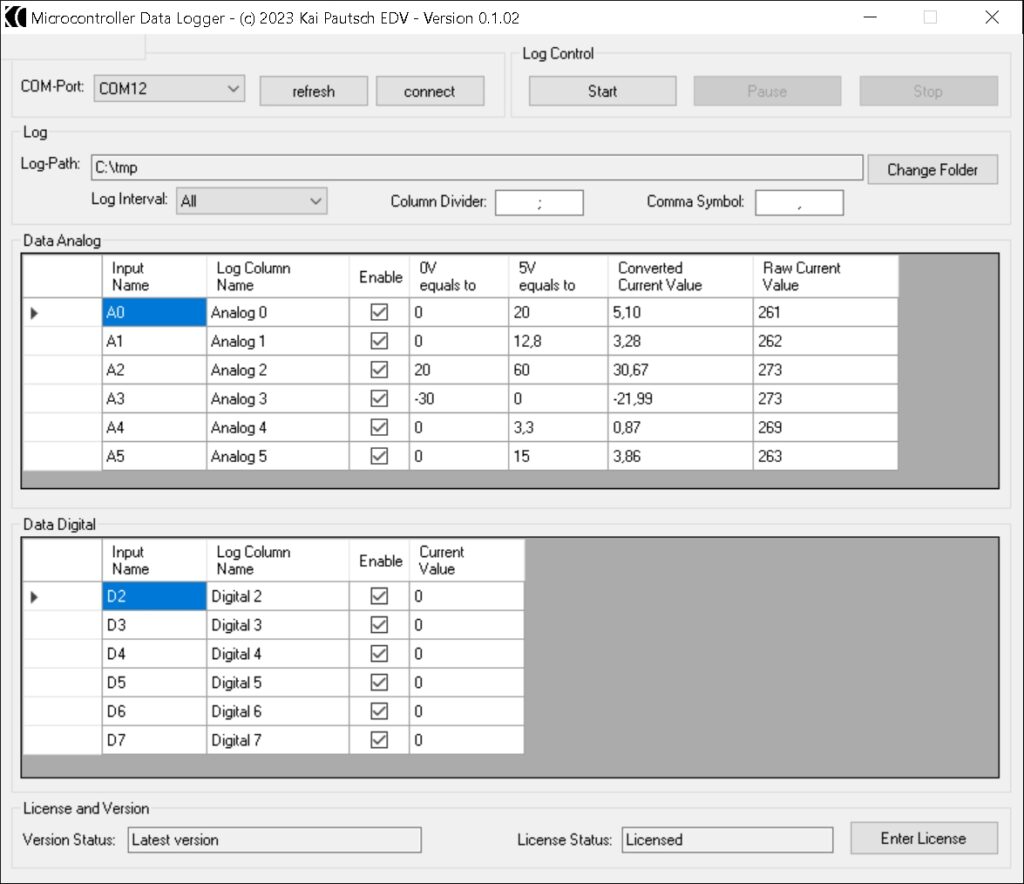Toggle Digital 5 enable checkbox
1024x884 pixels.
(x=379, y=682)
